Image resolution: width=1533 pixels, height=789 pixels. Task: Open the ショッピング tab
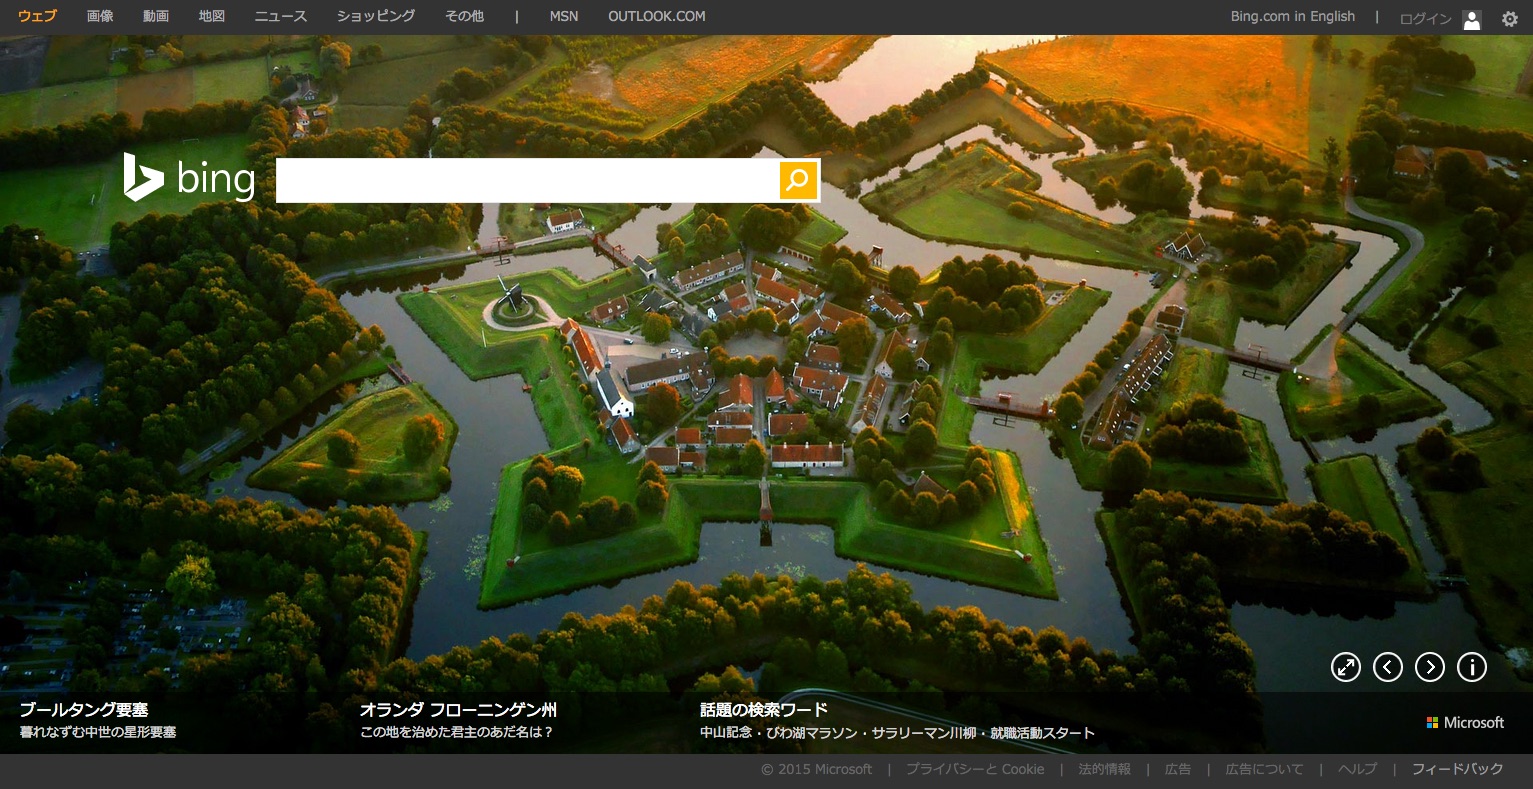pyautogui.click(x=376, y=16)
